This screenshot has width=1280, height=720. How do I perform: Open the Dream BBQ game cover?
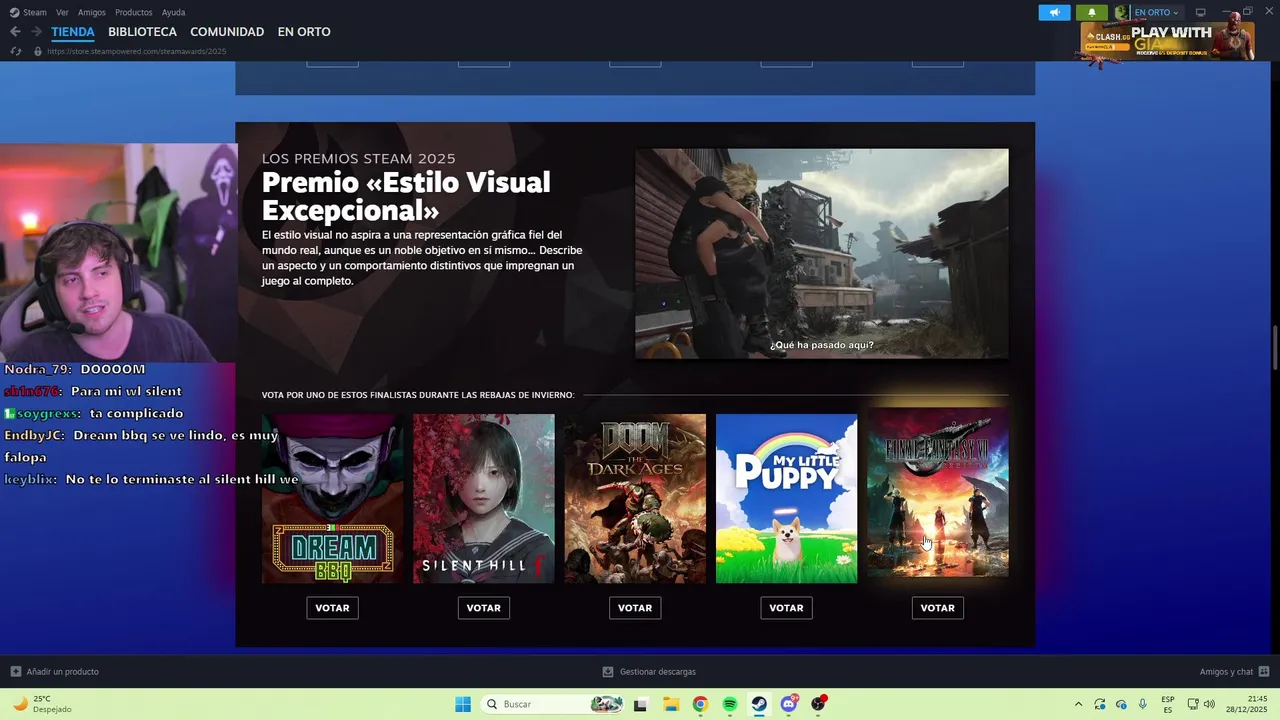(x=332, y=498)
